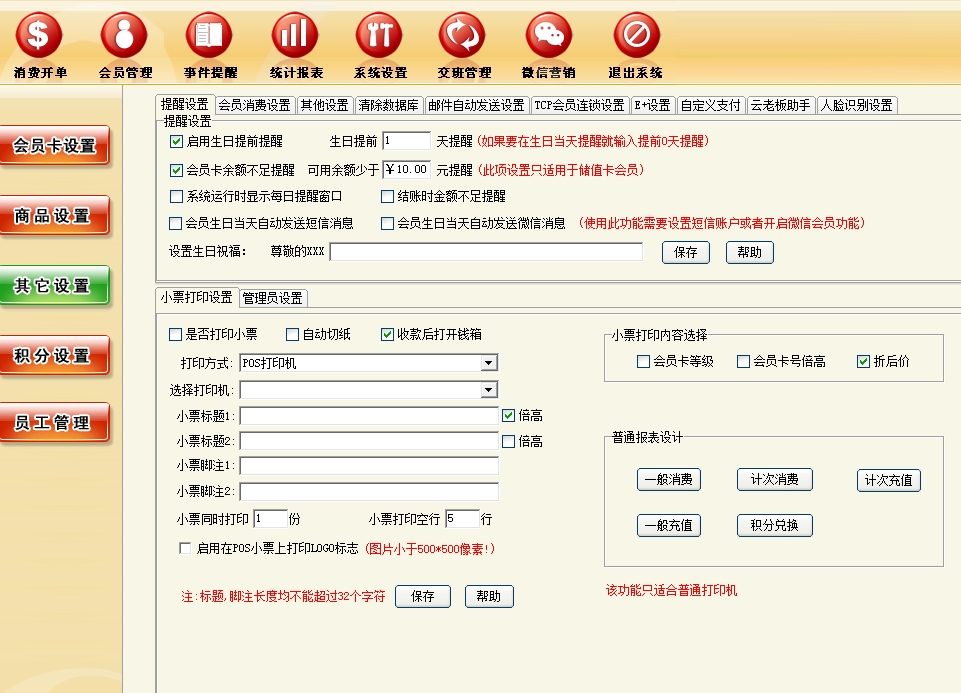Open 消费开单 dollar icon

pos(40,37)
